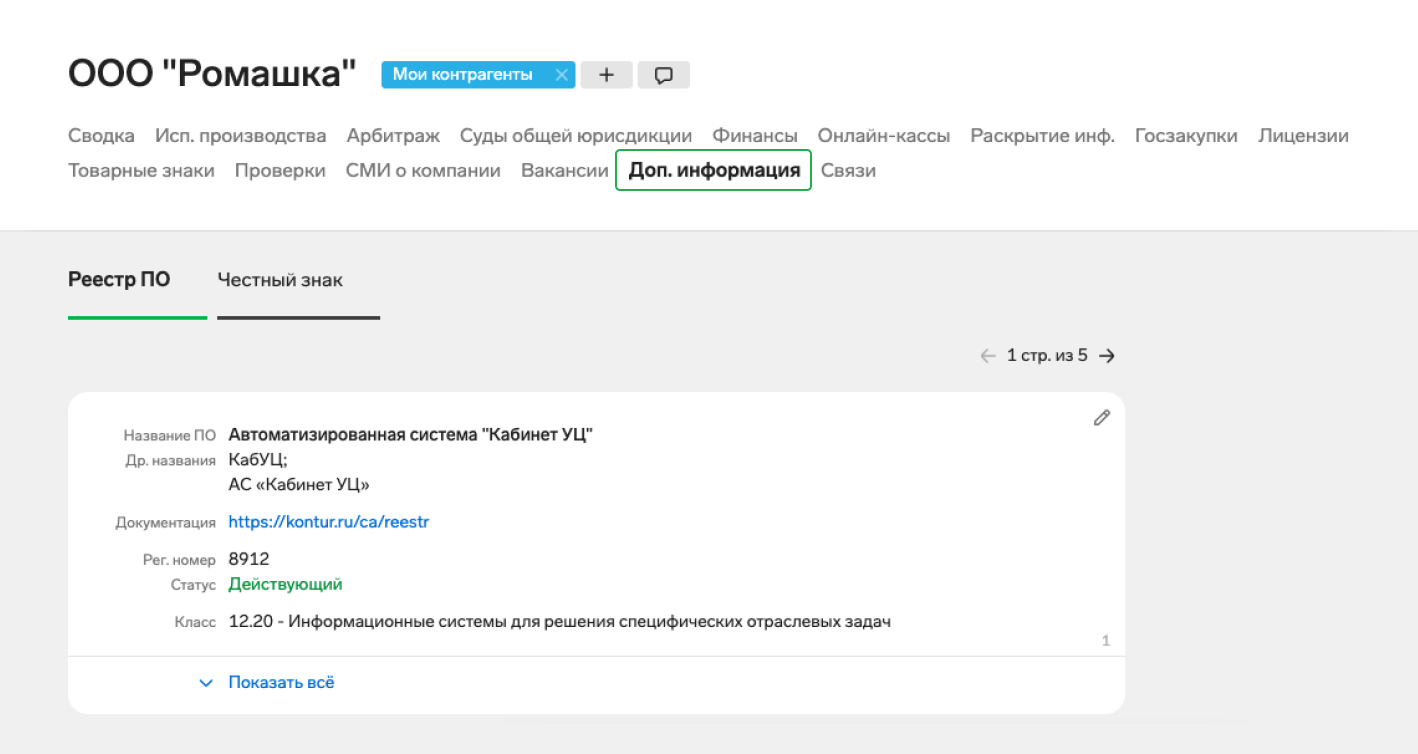Click the alternative name КабУЦ;
This screenshot has height=754, width=1418.
point(258,460)
